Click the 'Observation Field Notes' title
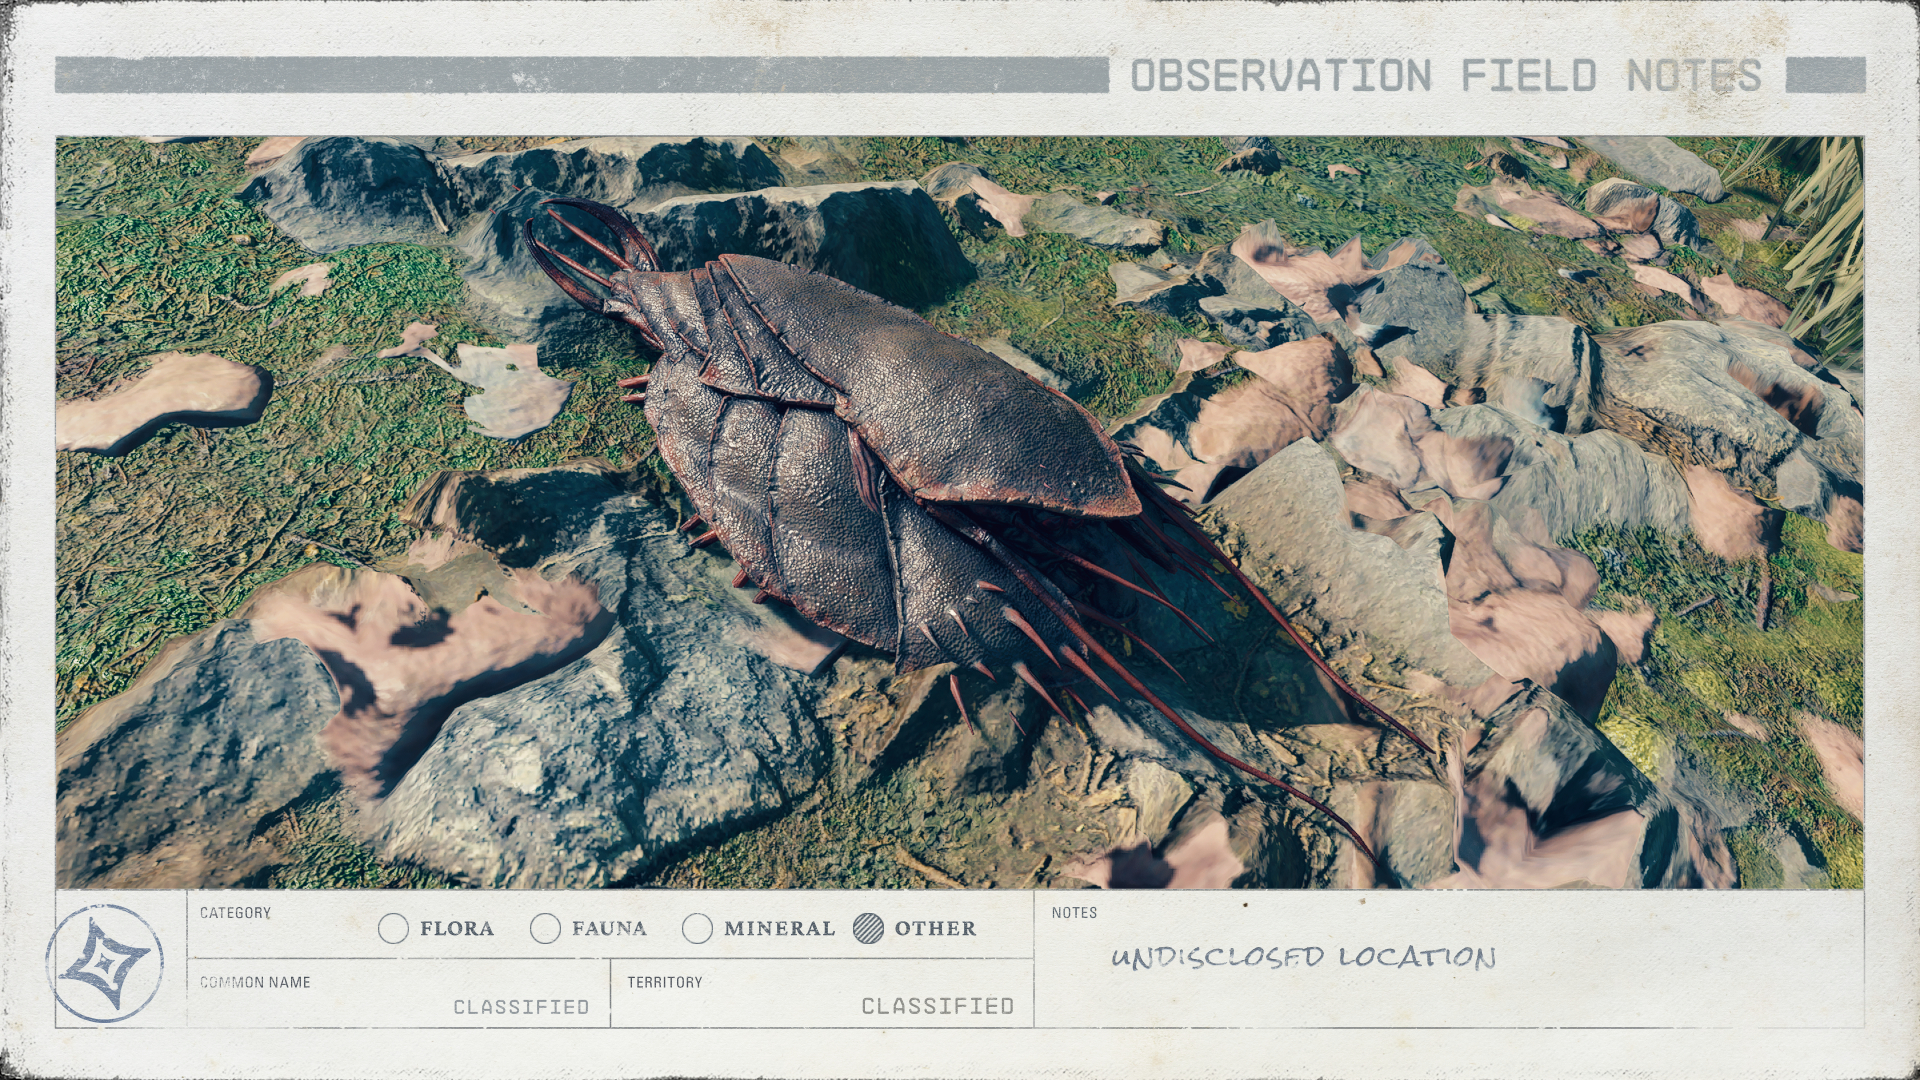This screenshot has width=1920, height=1080. pos(1446,76)
